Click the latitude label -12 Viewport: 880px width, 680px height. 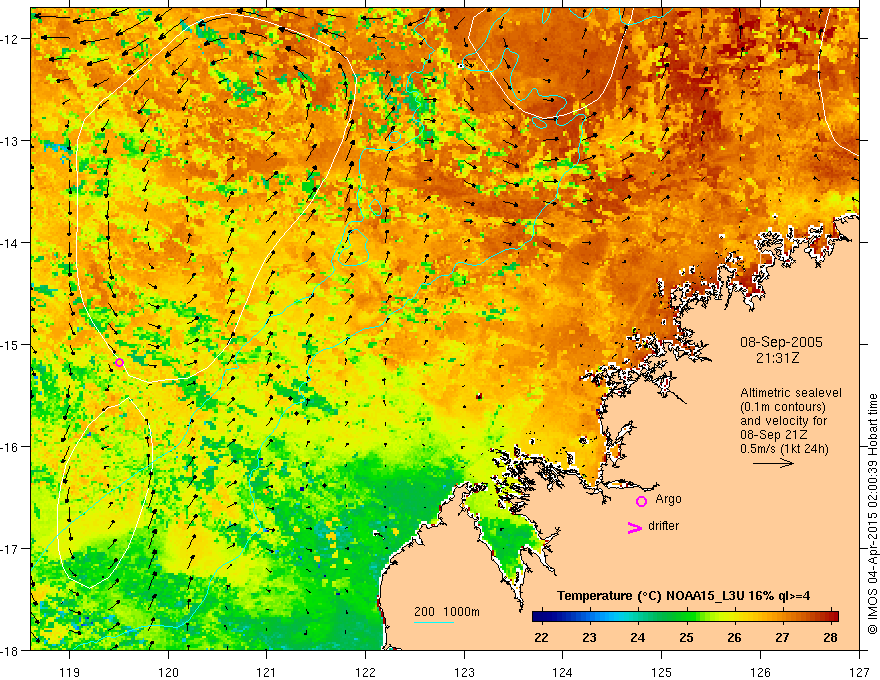(12, 39)
